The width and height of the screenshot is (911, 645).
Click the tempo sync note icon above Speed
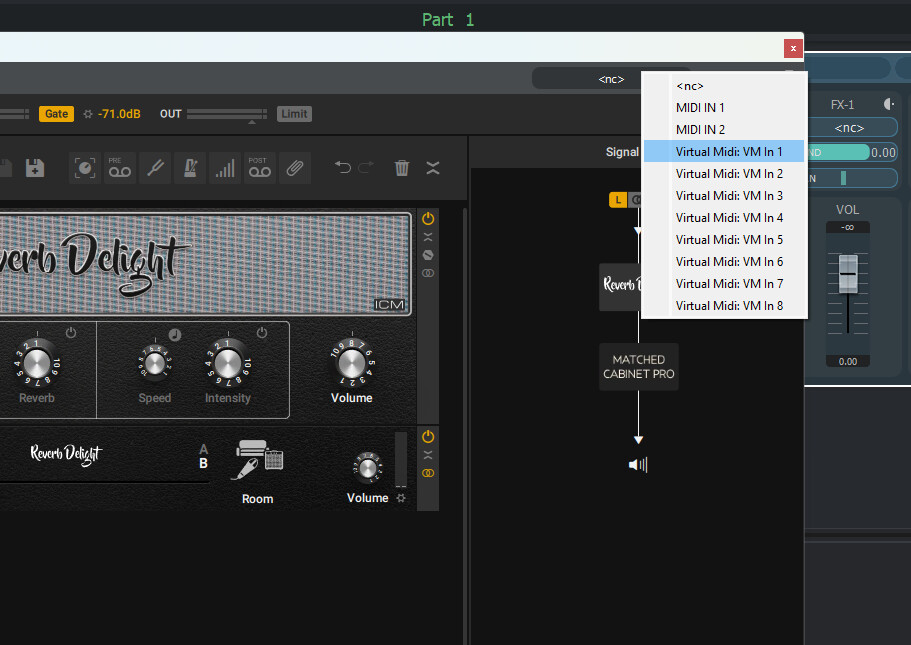[175, 335]
